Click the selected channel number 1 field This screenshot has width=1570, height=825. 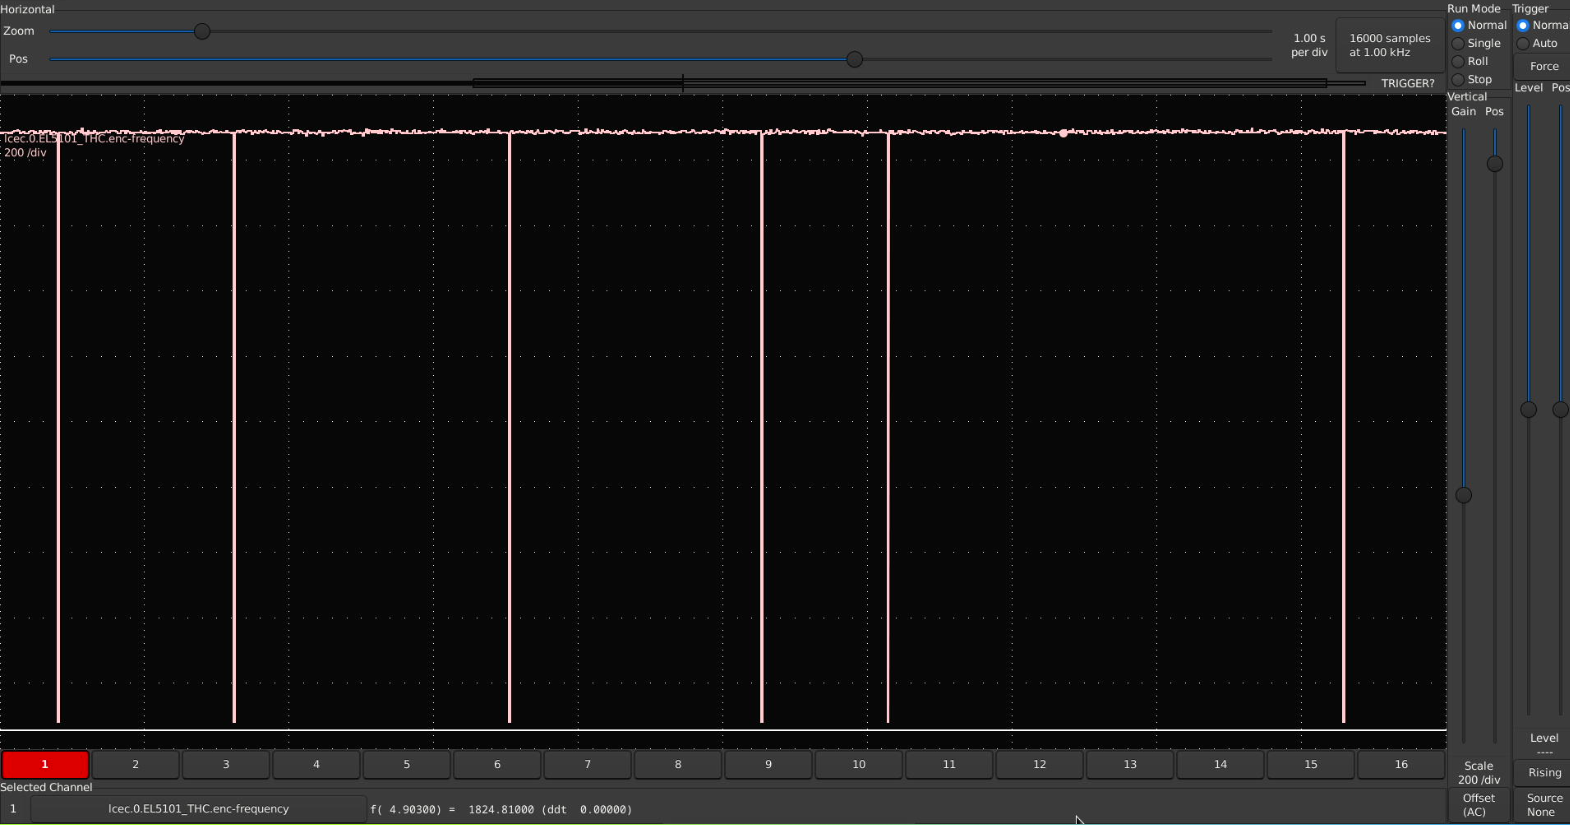pyautogui.click(x=14, y=809)
